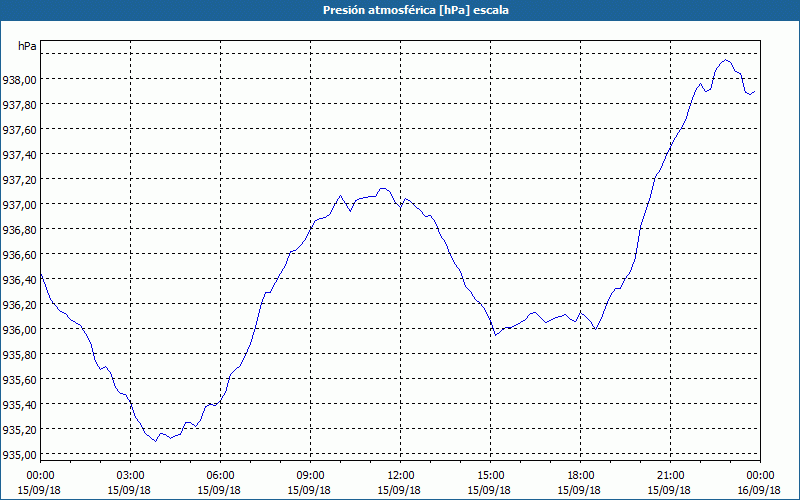Click the 937,40 y-axis label
Screen dimensions: 800x500
(x=19, y=155)
